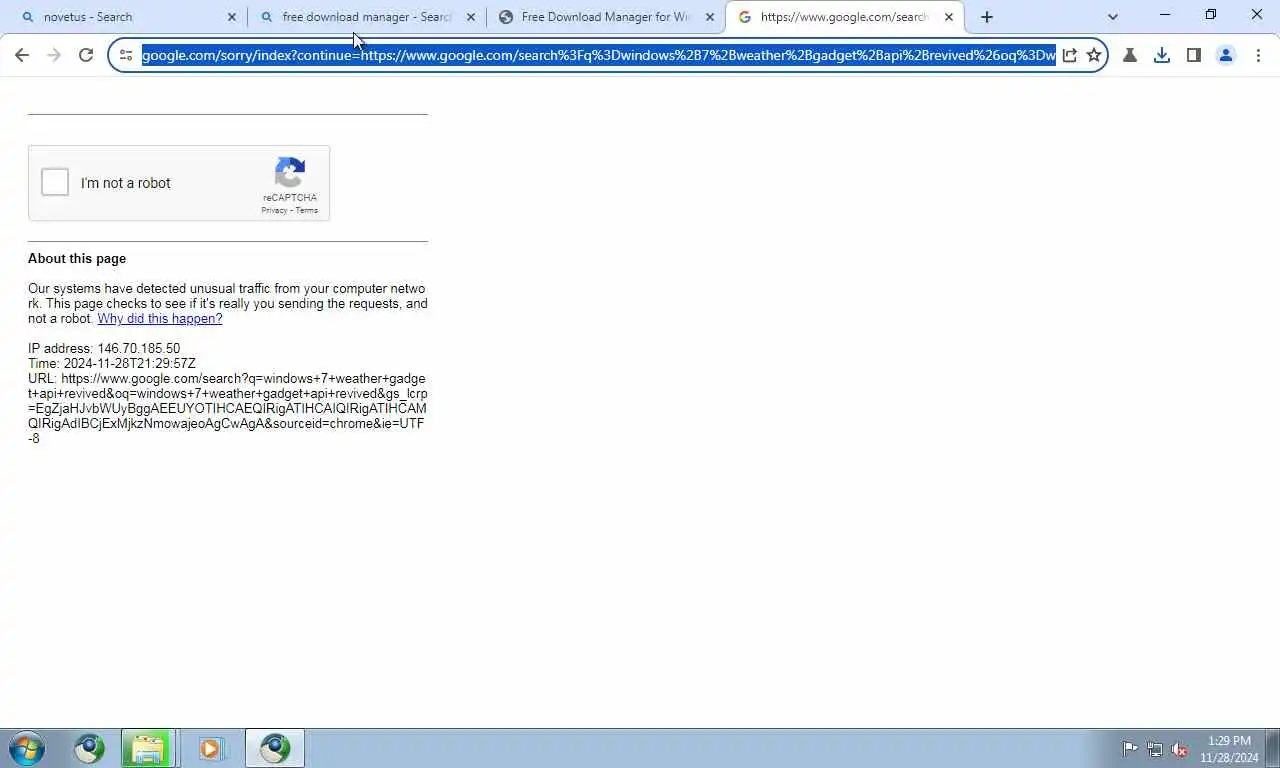Viewport: 1280px width, 768px height.
Task: Close the 'free download manager' search tab
Action: [471, 17]
